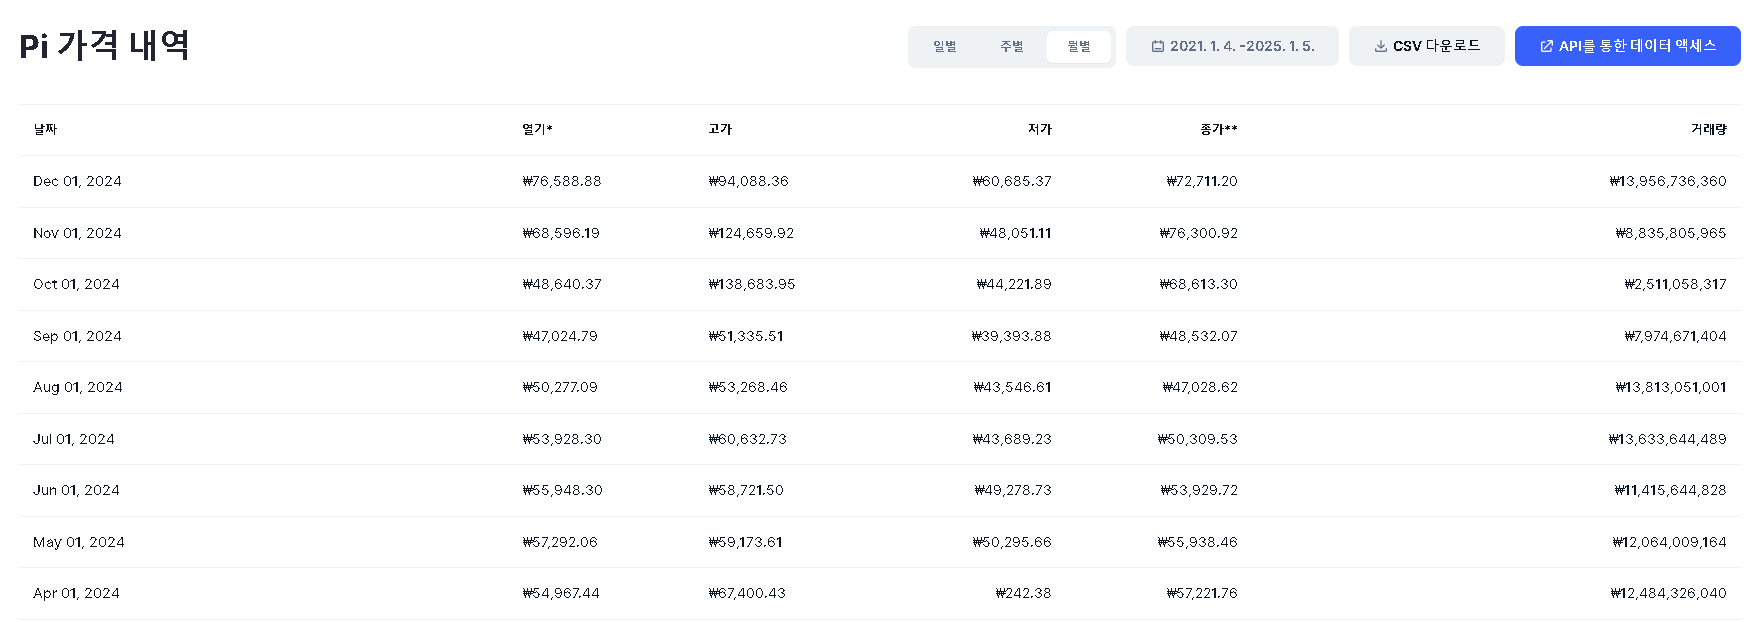Click low price ₩48,051.11

tap(1015, 233)
